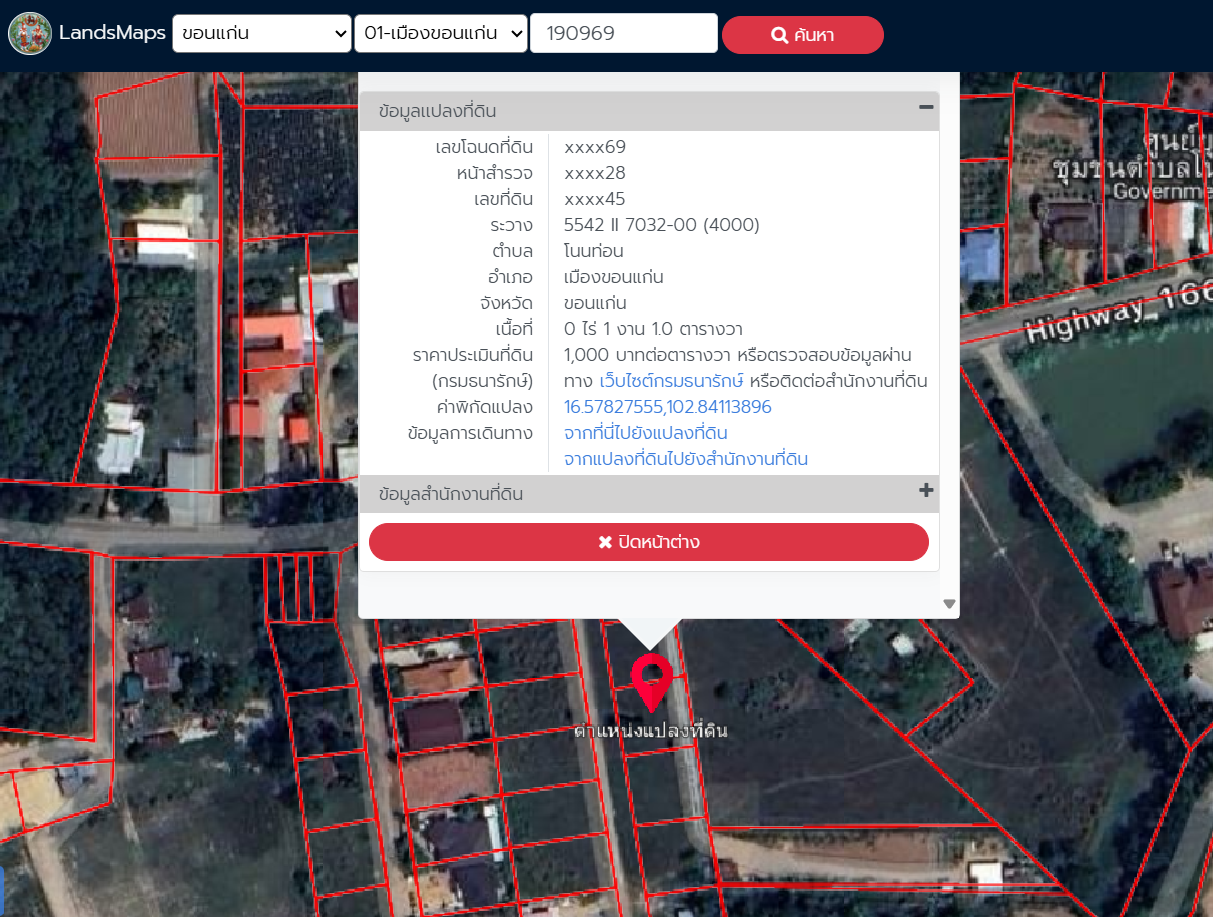Viewport: 1213px width, 917px height.
Task: Click the ข้อมูลแปลงที่ดิน section header title
Action: (x=437, y=111)
